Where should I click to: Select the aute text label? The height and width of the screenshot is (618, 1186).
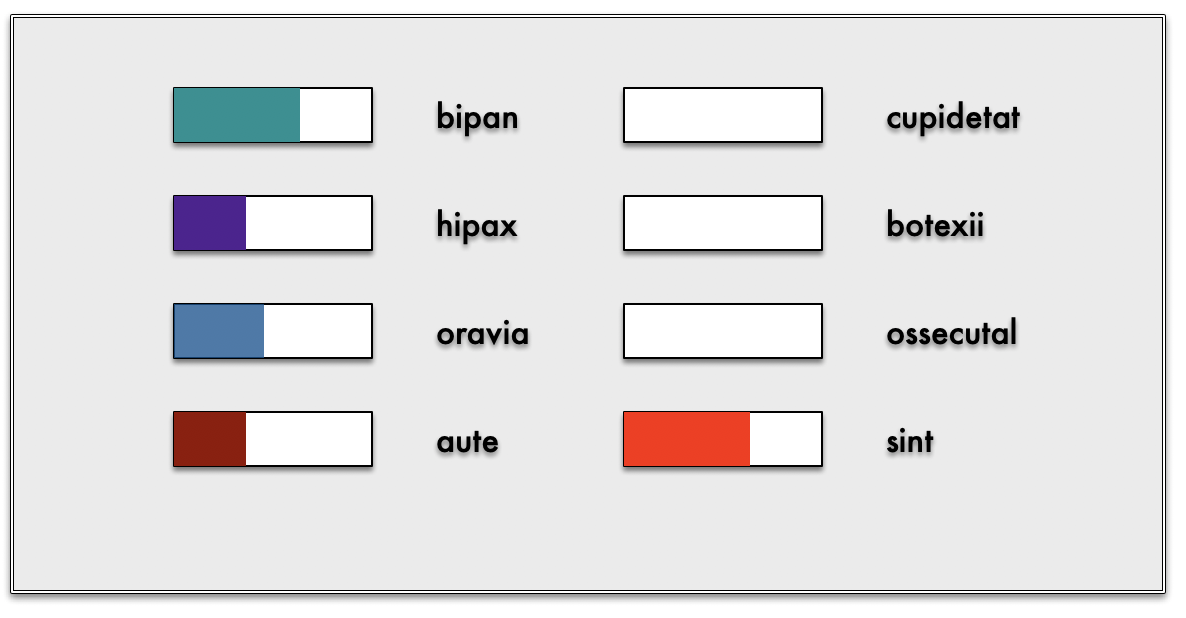pyautogui.click(x=467, y=441)
